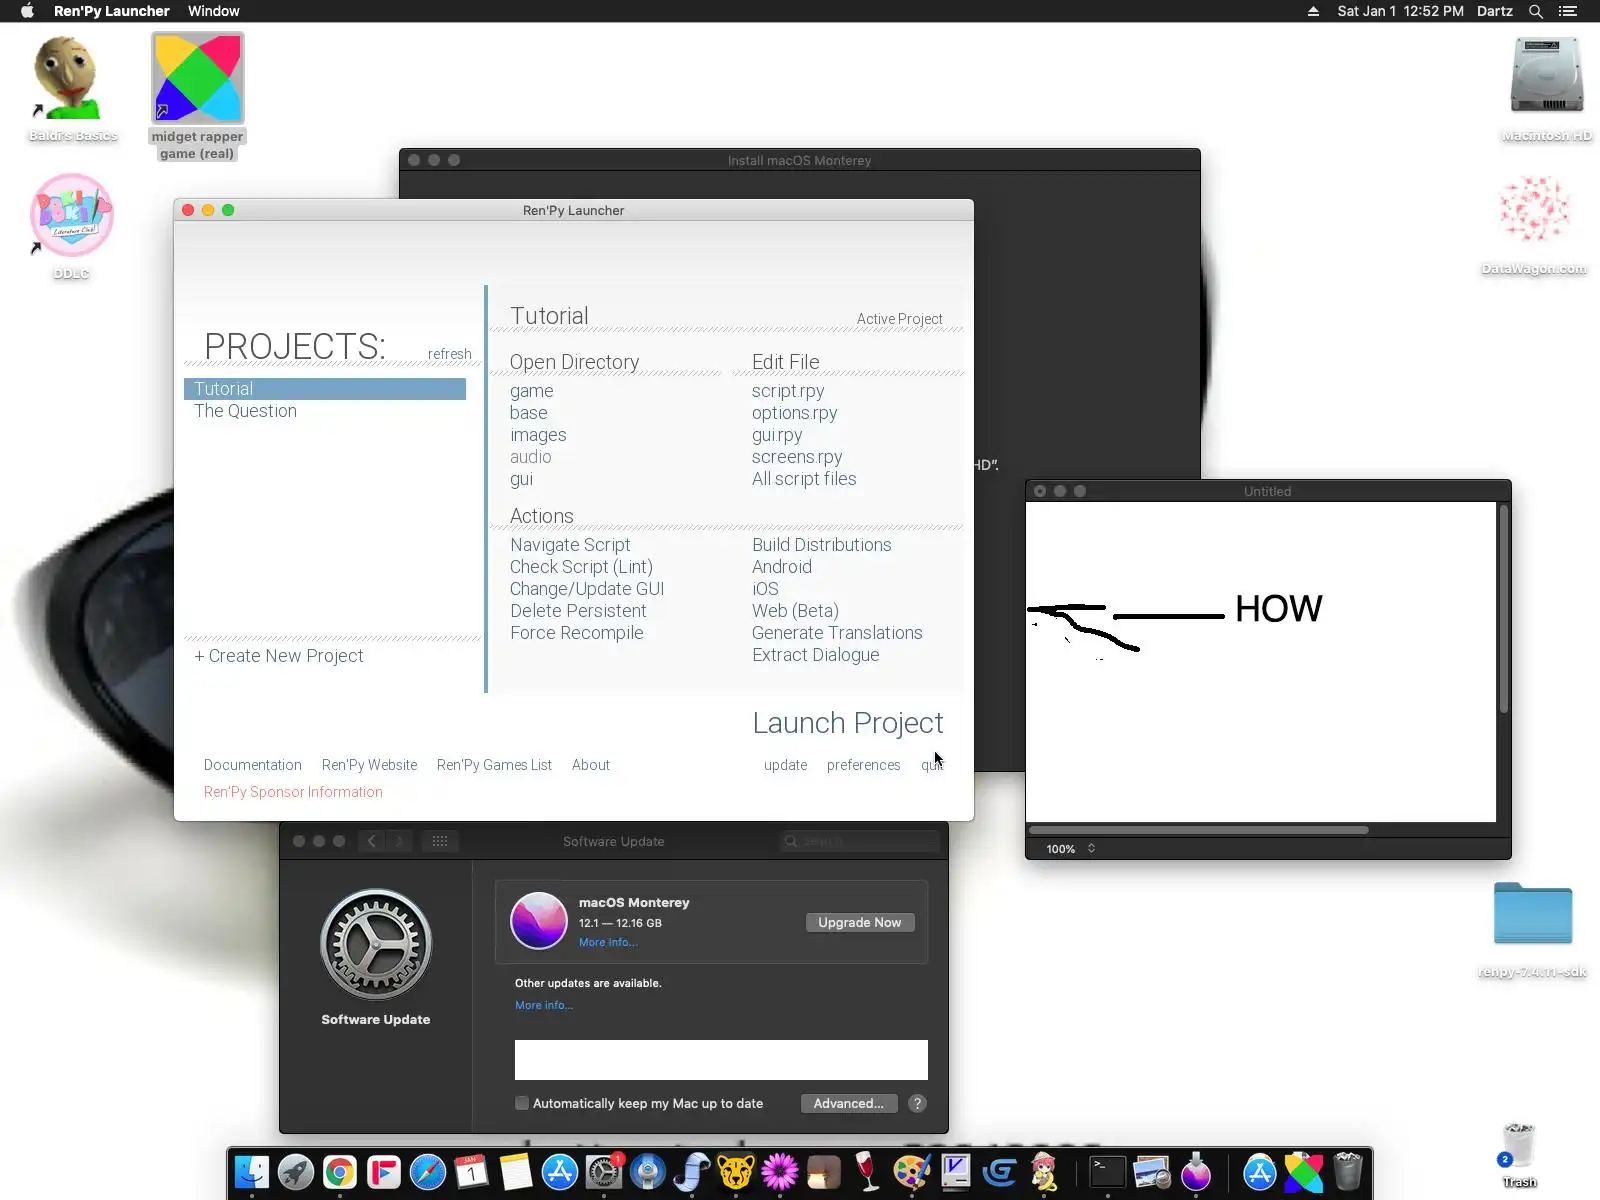Open All script files
The width and height of the screenshot is (1600, 1200).
click(x=804, y=479)
